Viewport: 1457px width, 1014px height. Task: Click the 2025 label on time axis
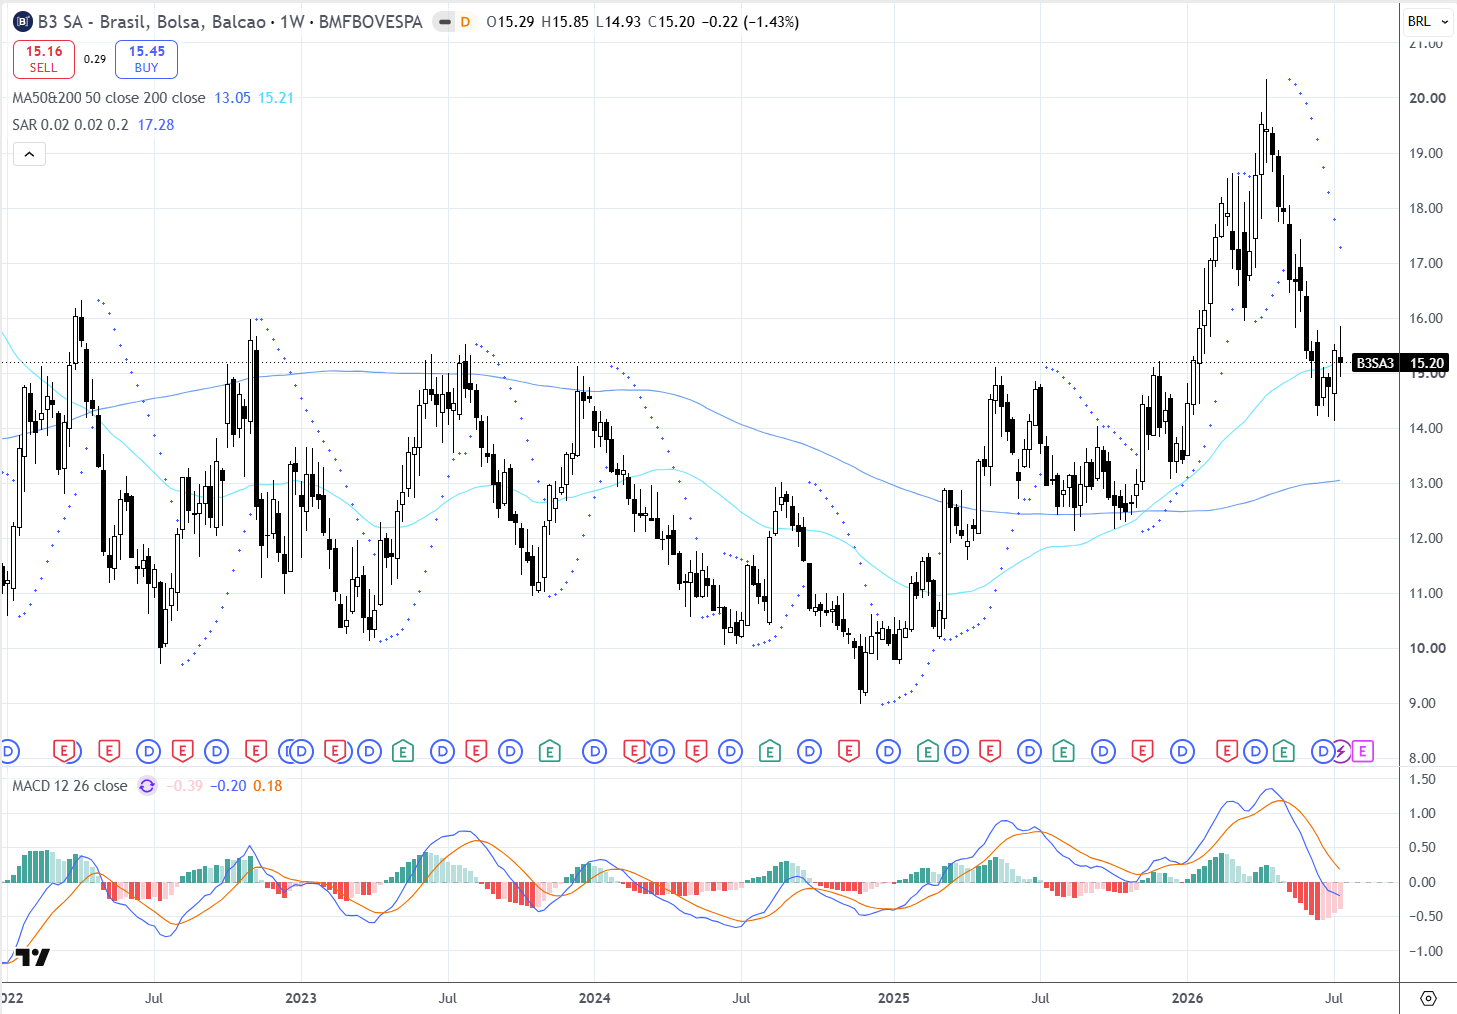(x=893, y=998)
